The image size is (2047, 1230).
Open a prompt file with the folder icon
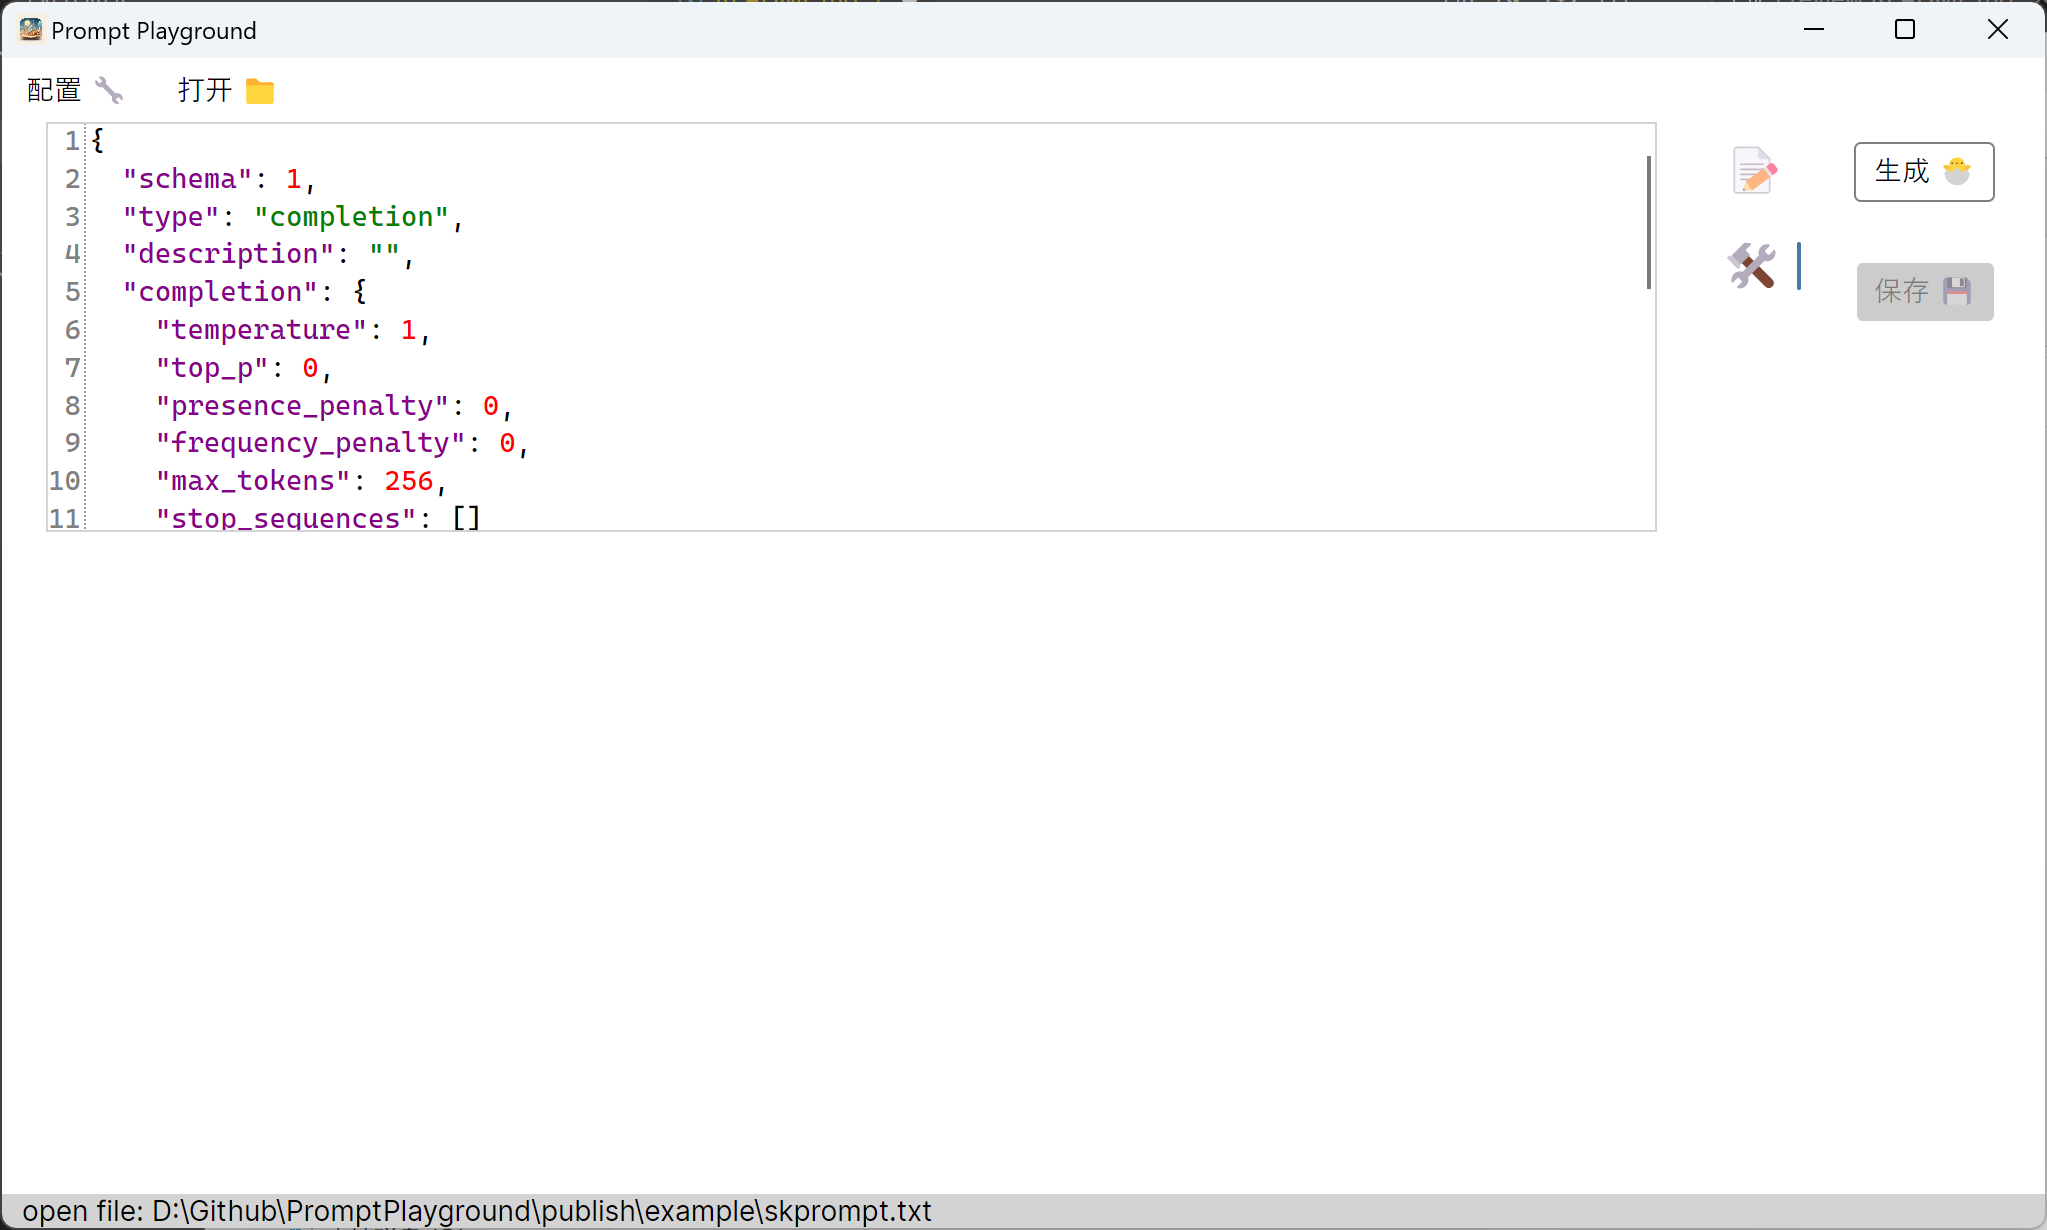[260, 90]
